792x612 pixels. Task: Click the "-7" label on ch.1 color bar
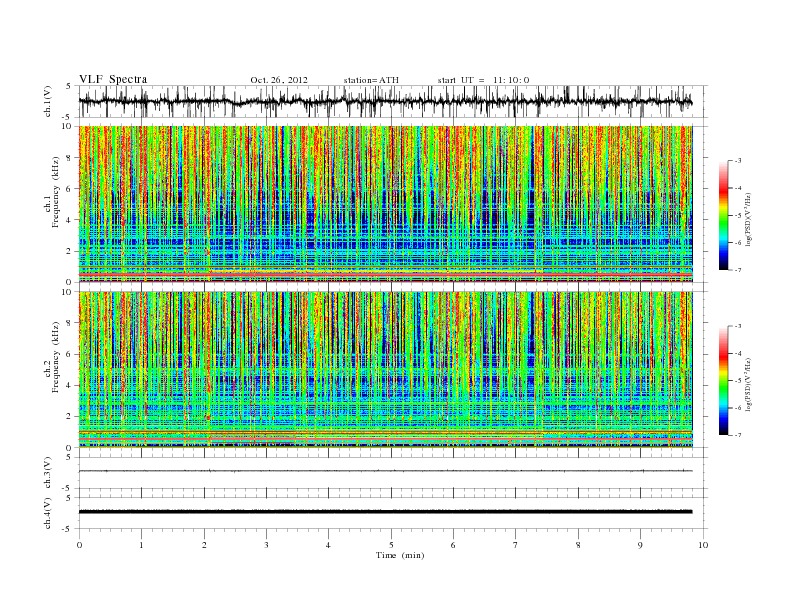[737, 270]
